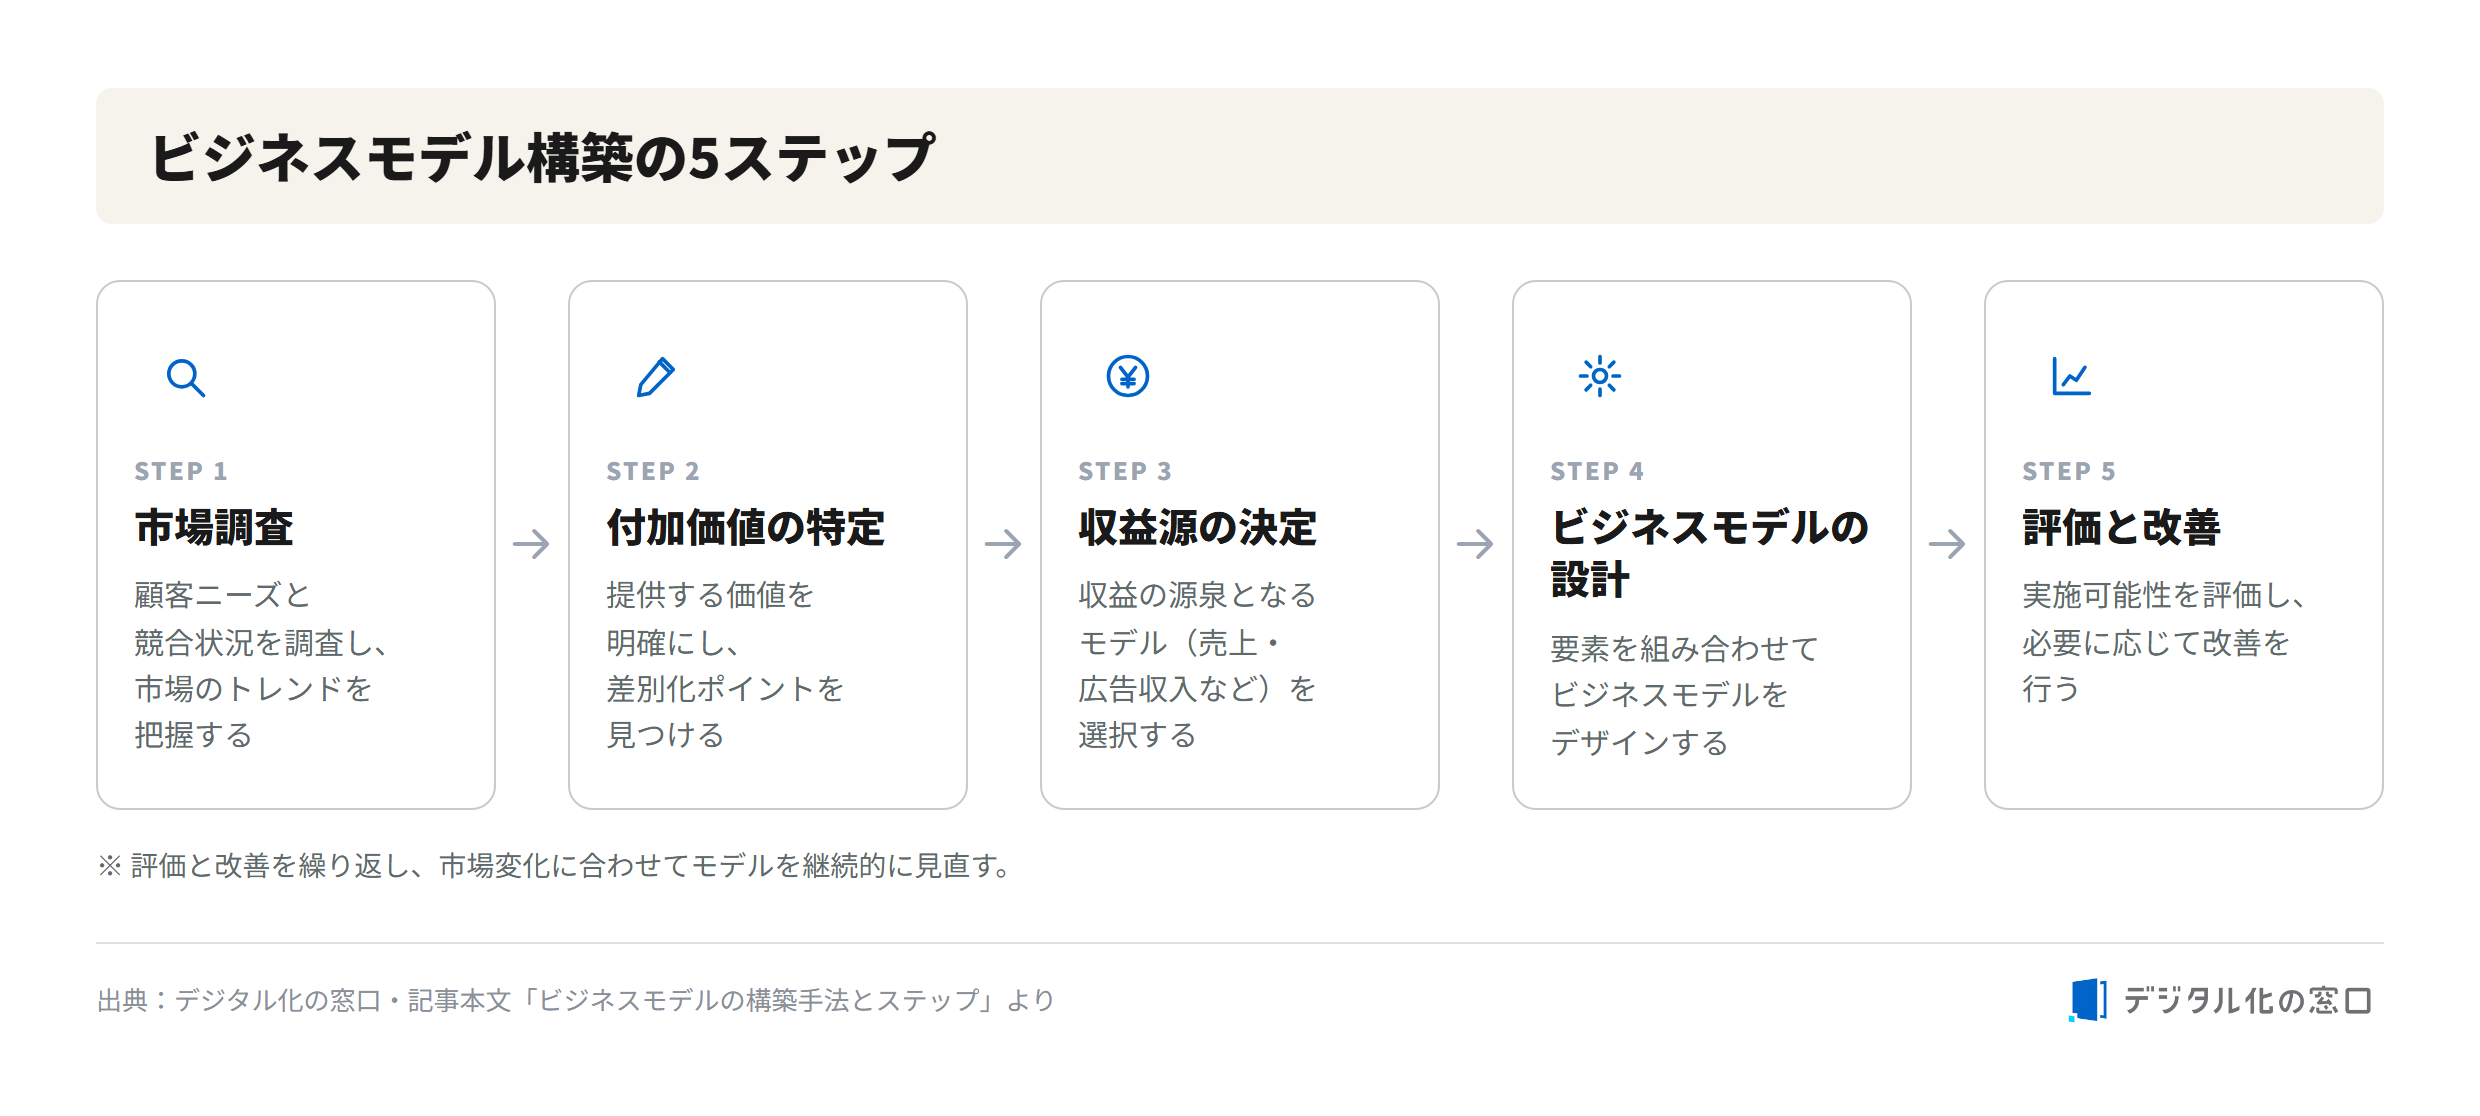Click the line chart icon in Step 5
The image size is (2480, 1116).
tap(2071, 376)
